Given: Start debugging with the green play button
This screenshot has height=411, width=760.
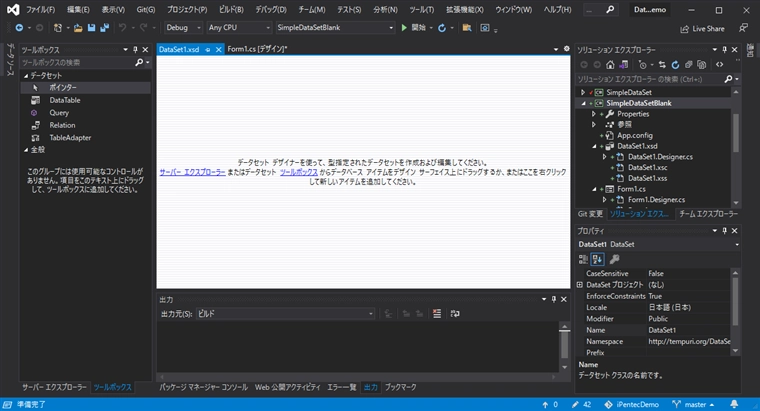Looking at the screenshot, I should point(404,28).
